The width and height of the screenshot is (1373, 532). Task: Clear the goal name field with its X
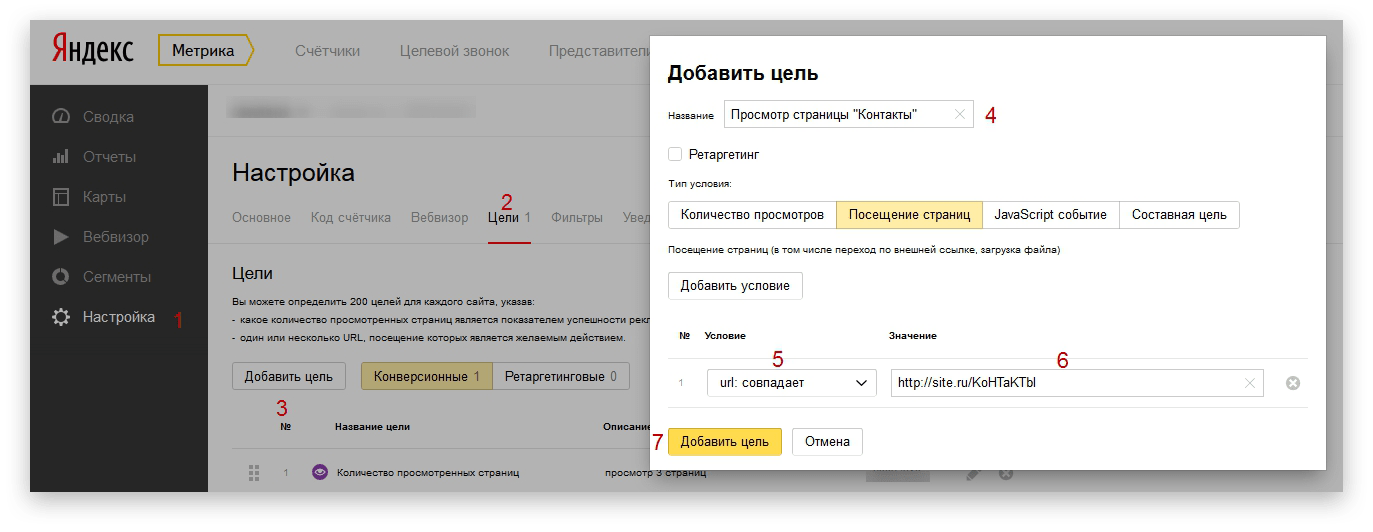[x=960, y=115]
